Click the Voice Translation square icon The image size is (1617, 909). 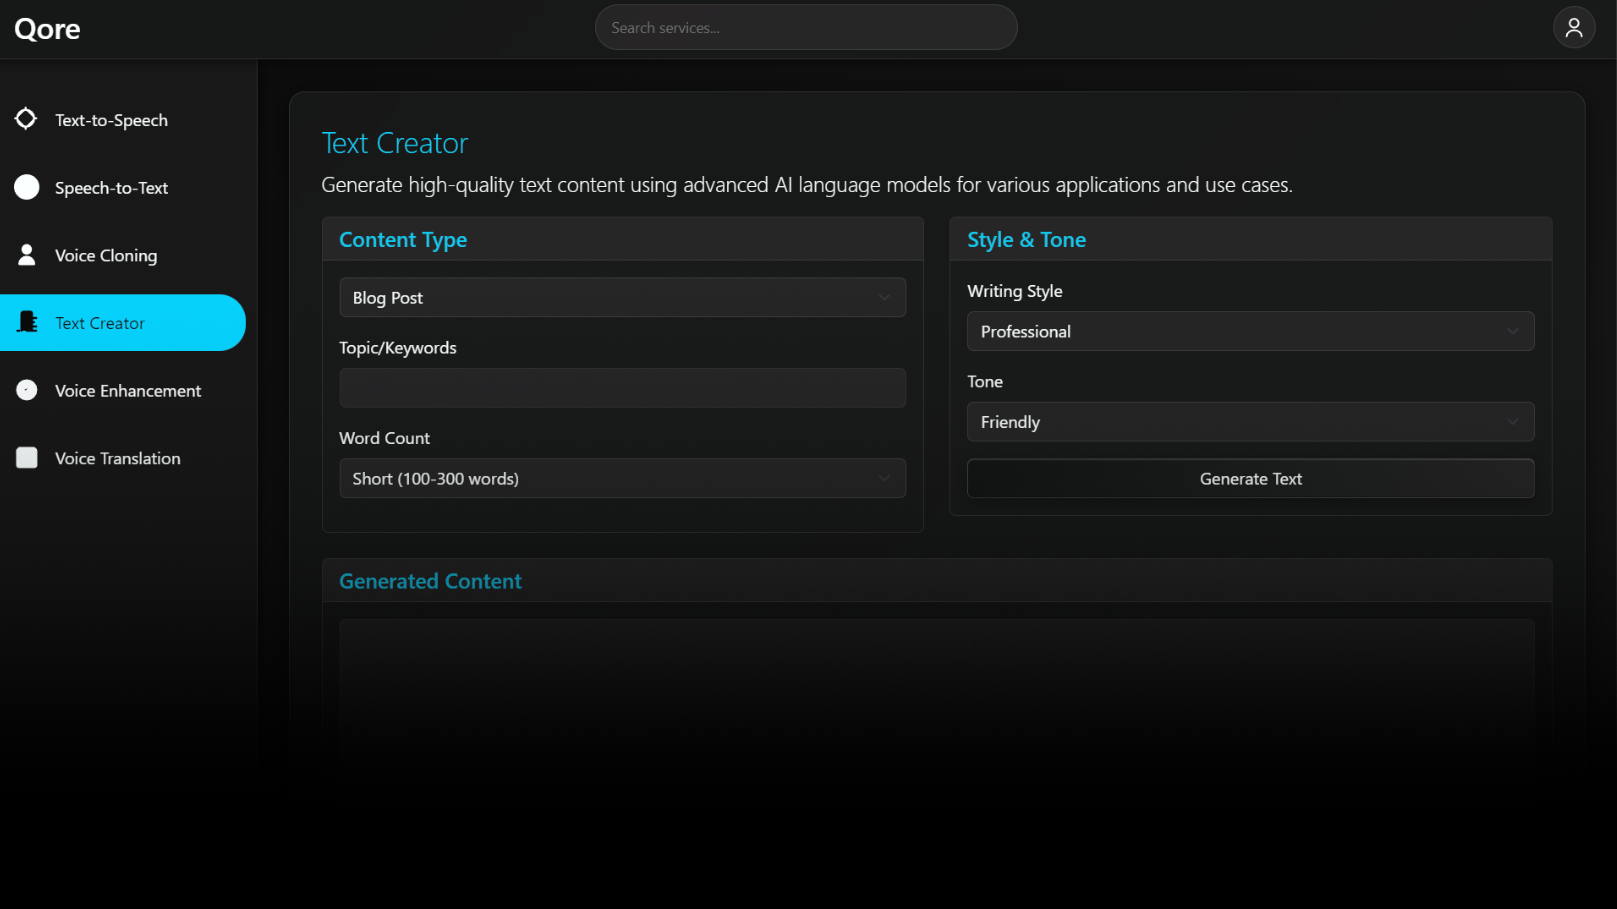click(x=27, y=458)
